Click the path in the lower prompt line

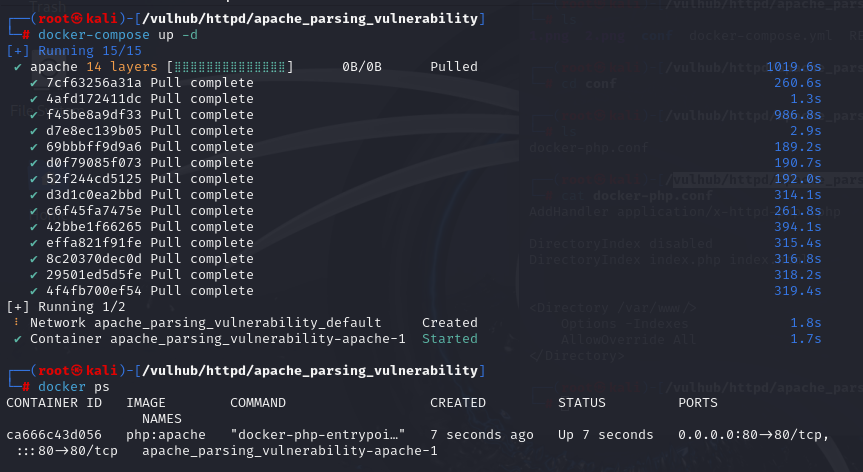click(310, 371)
